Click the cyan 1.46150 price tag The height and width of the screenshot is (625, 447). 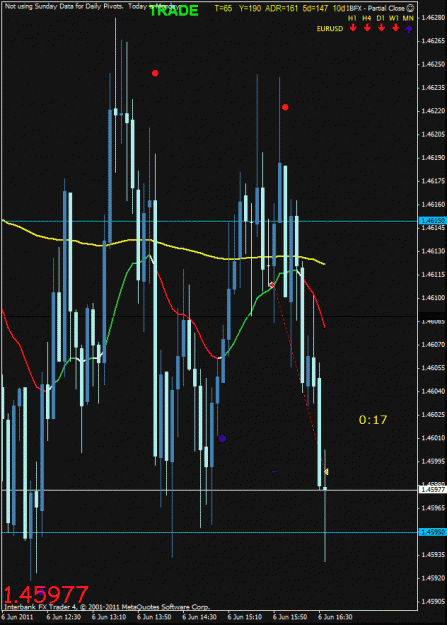[433, 220]
